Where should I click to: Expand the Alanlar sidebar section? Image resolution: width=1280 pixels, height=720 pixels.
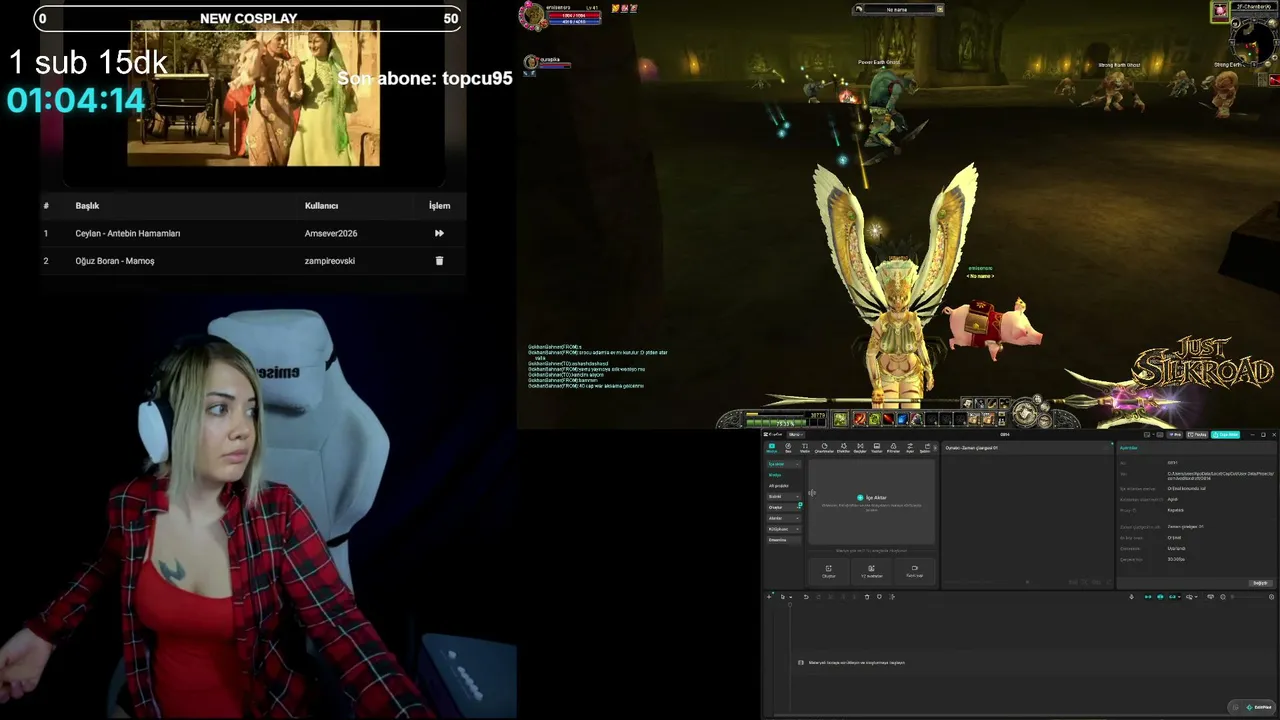[x=784, y=518]
